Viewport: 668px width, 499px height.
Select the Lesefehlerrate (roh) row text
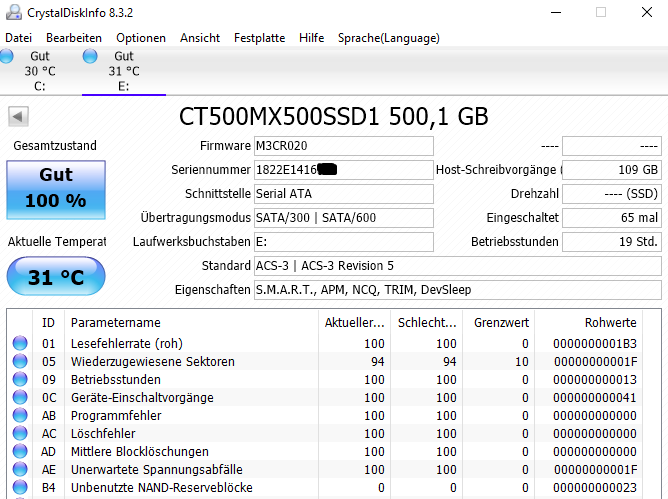point(127,343)
